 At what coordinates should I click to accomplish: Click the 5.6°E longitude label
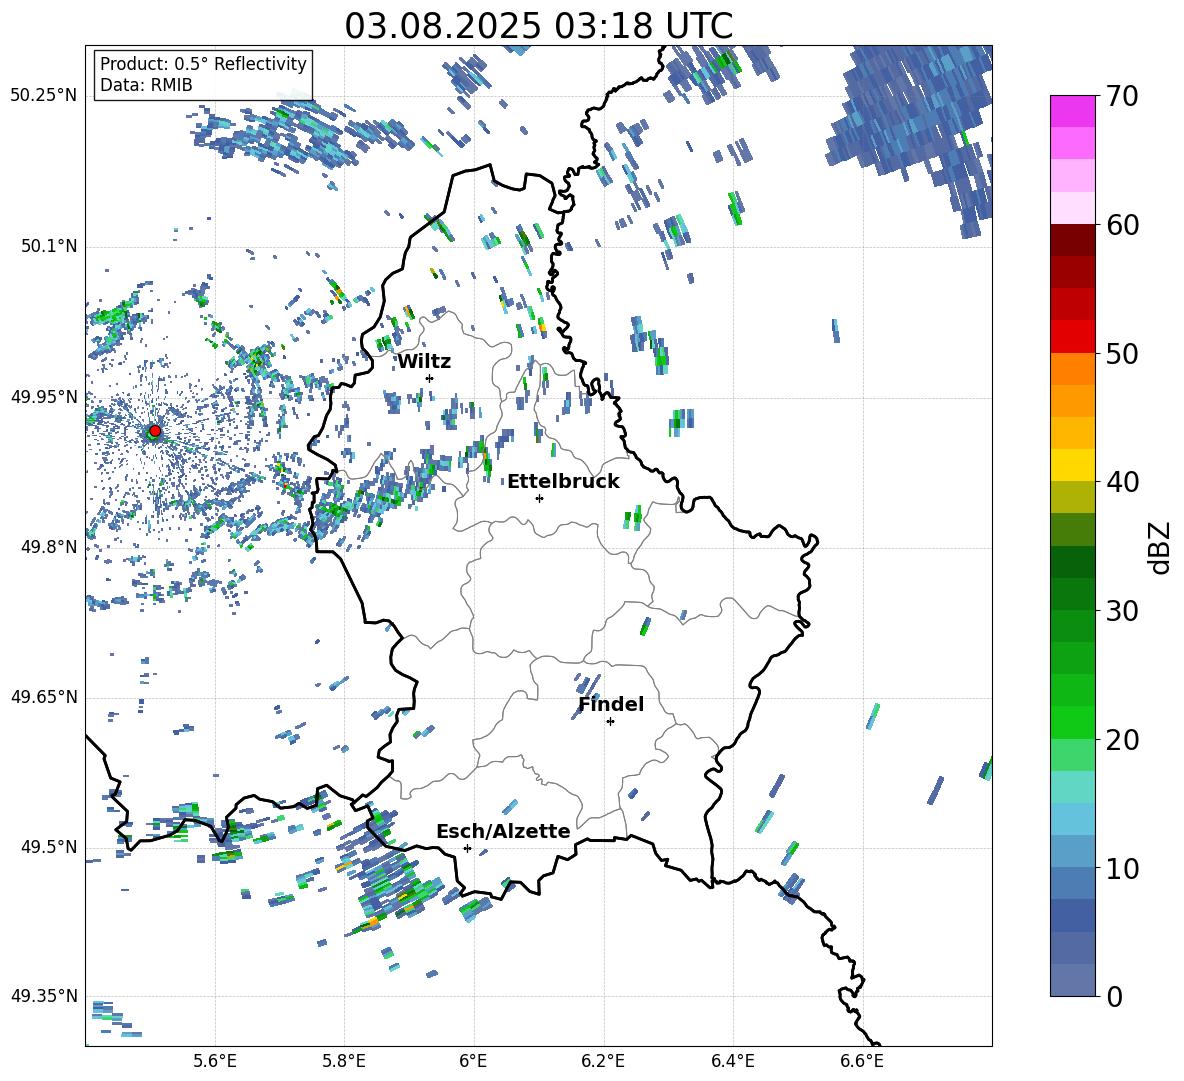[214, 1061]
